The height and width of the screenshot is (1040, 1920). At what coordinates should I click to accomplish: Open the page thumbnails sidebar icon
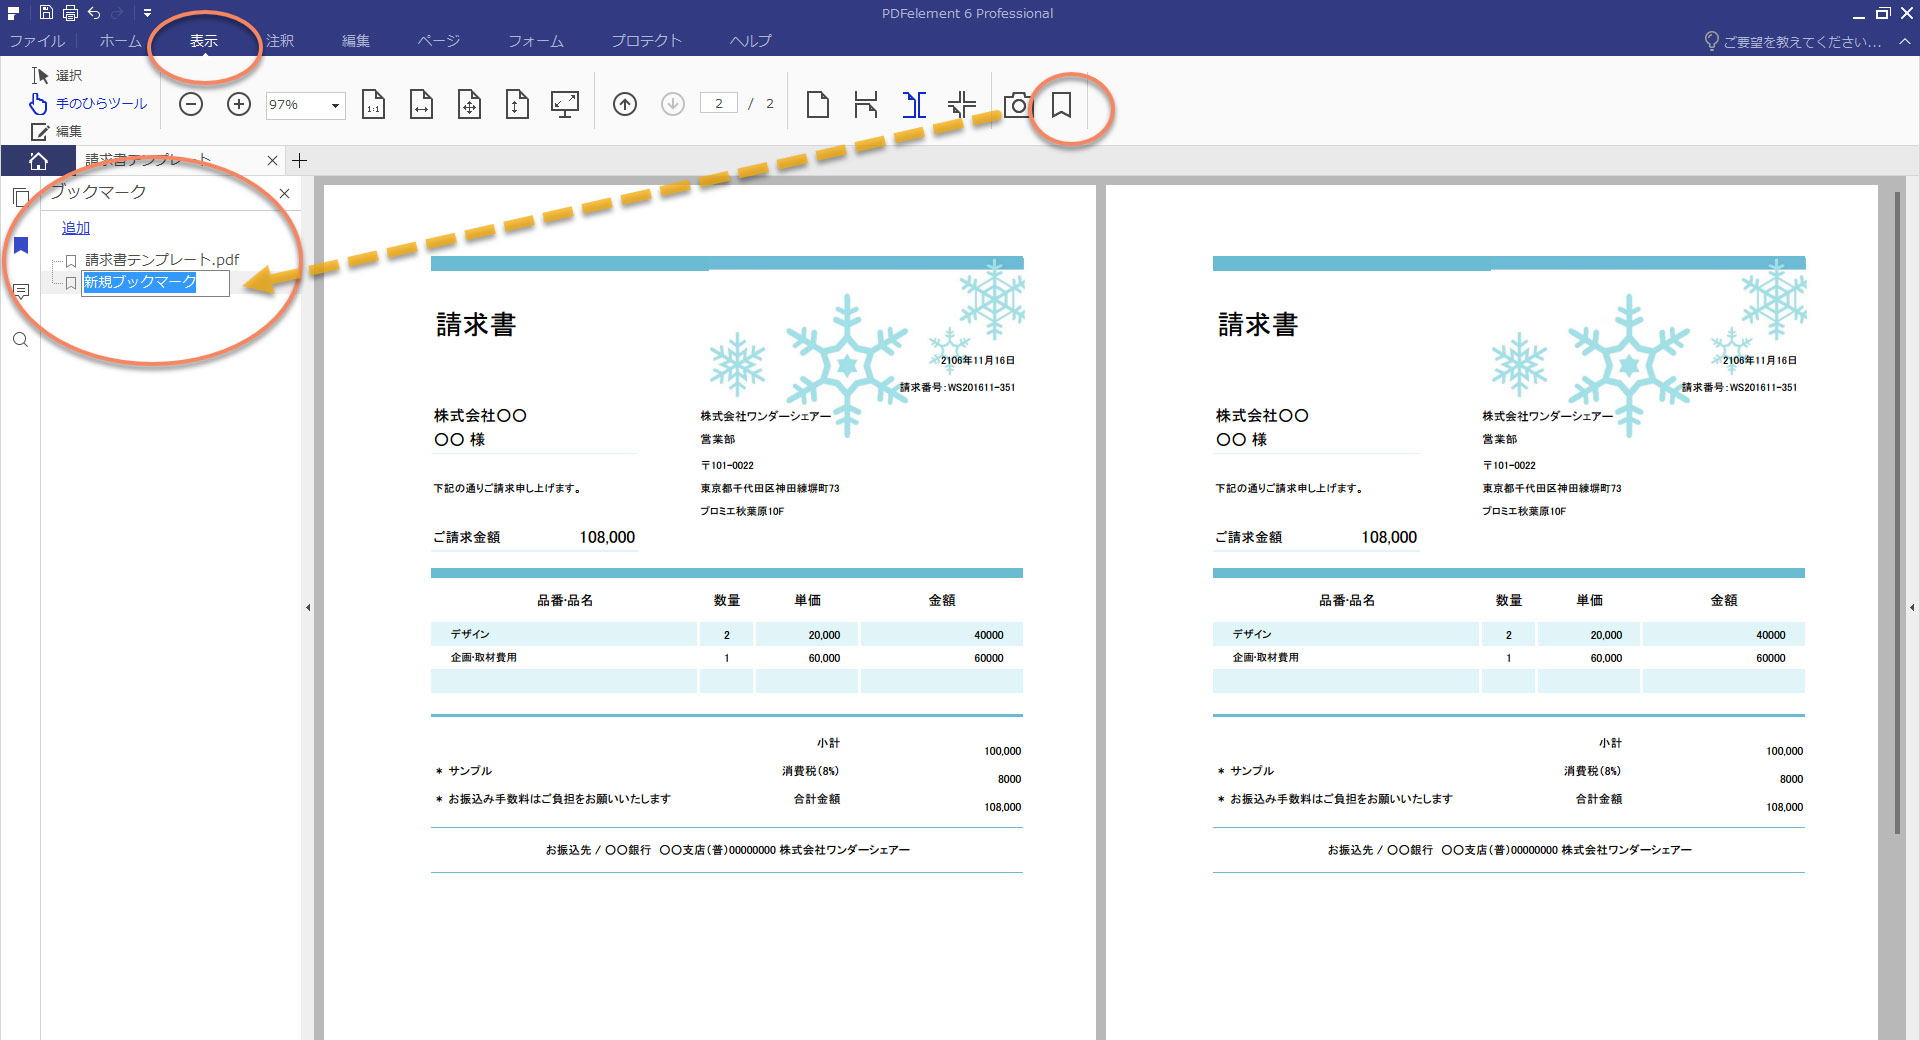pyautogui.click(x=21, y=197)
